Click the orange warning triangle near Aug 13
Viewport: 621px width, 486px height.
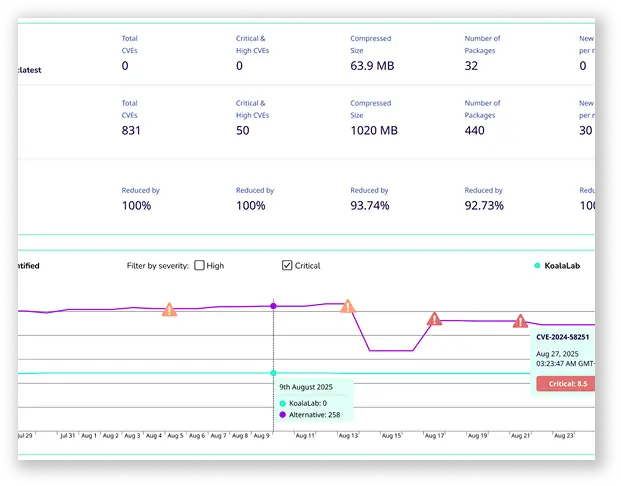click(x=348, y=306)
